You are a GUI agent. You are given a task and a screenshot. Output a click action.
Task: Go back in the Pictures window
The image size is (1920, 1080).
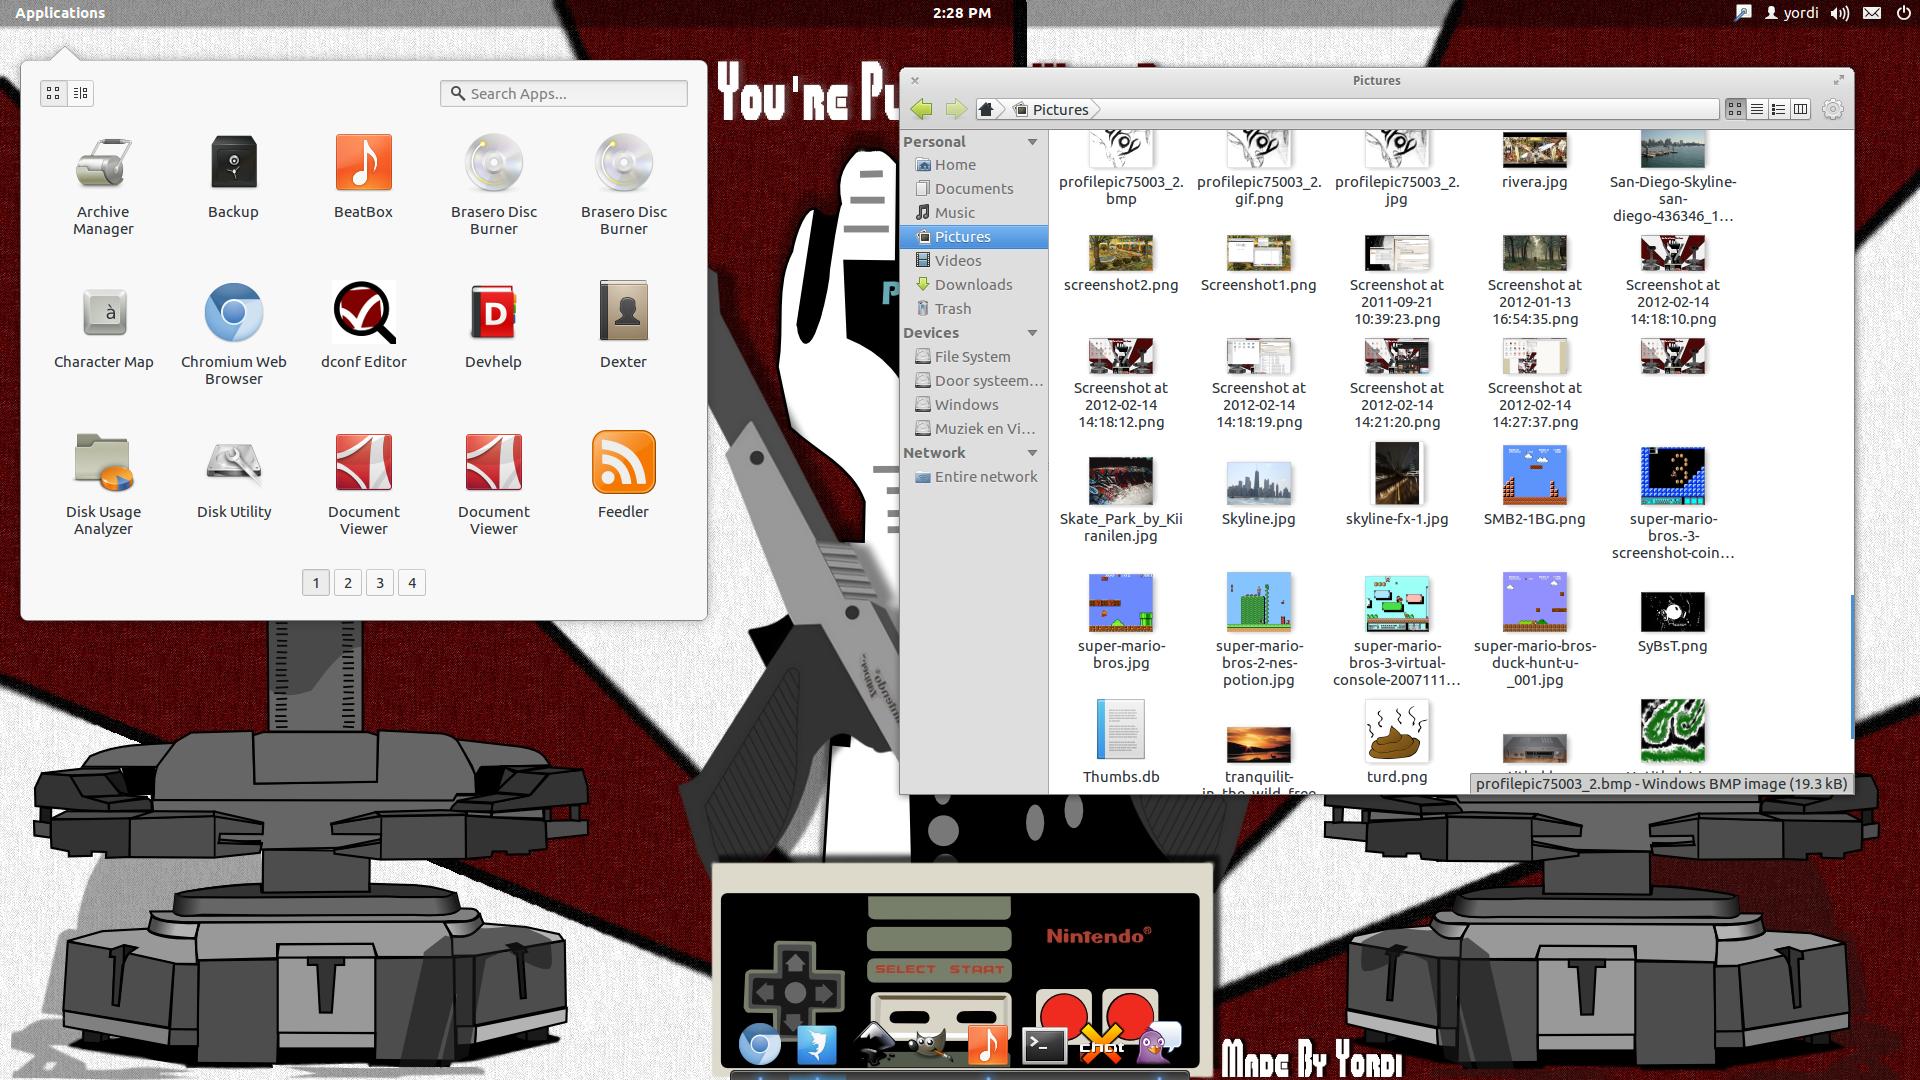(x=922, y=109)
